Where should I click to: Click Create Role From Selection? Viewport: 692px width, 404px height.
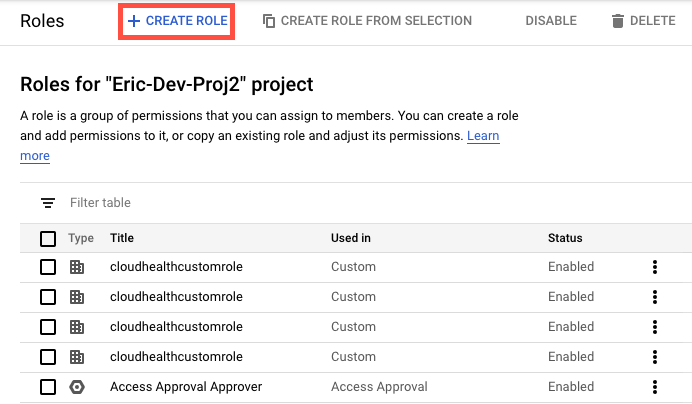point(366,20)
